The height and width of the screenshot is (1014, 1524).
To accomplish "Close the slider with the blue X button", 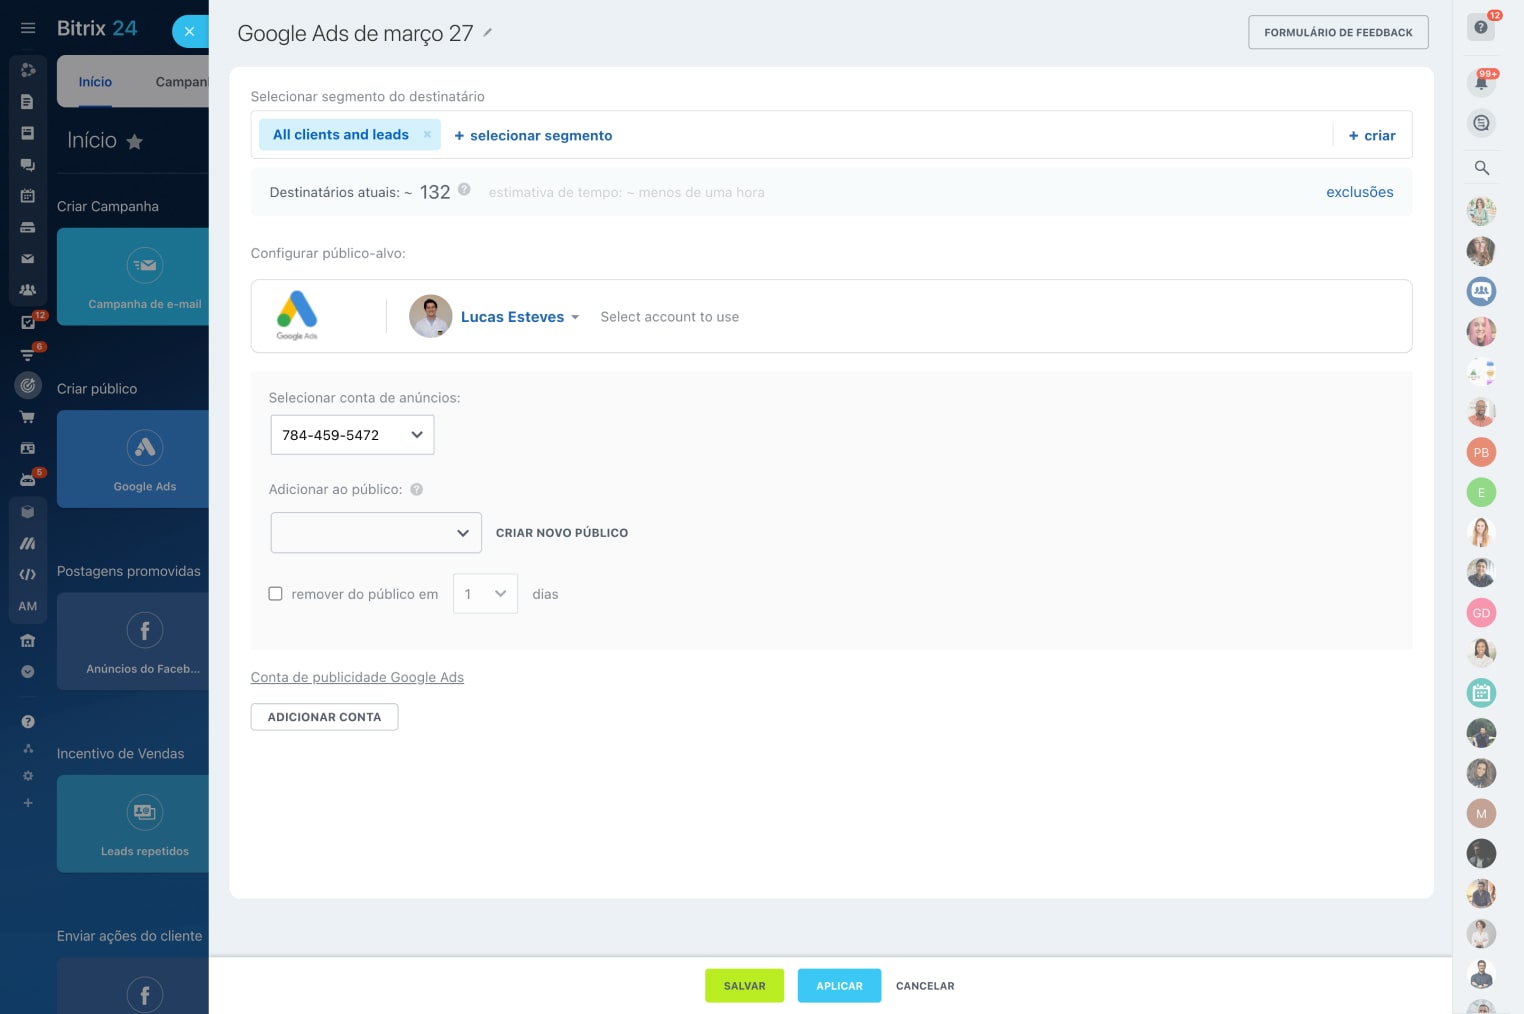I will (189, 32).
